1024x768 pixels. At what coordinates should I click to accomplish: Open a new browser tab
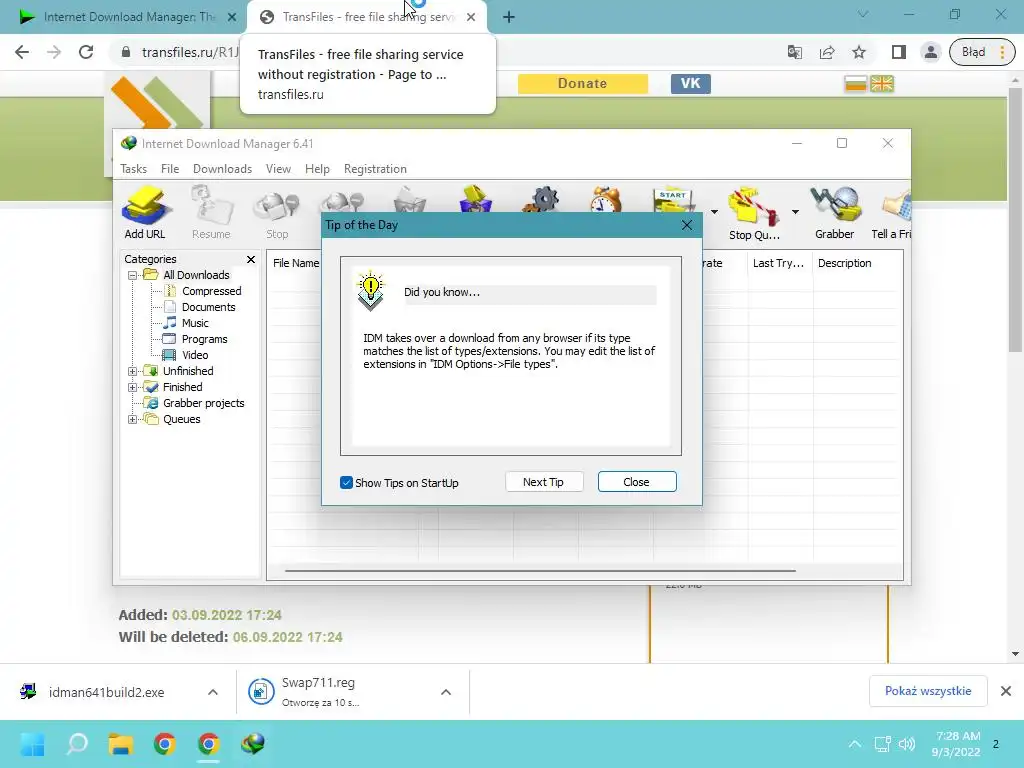pos(509,17)
